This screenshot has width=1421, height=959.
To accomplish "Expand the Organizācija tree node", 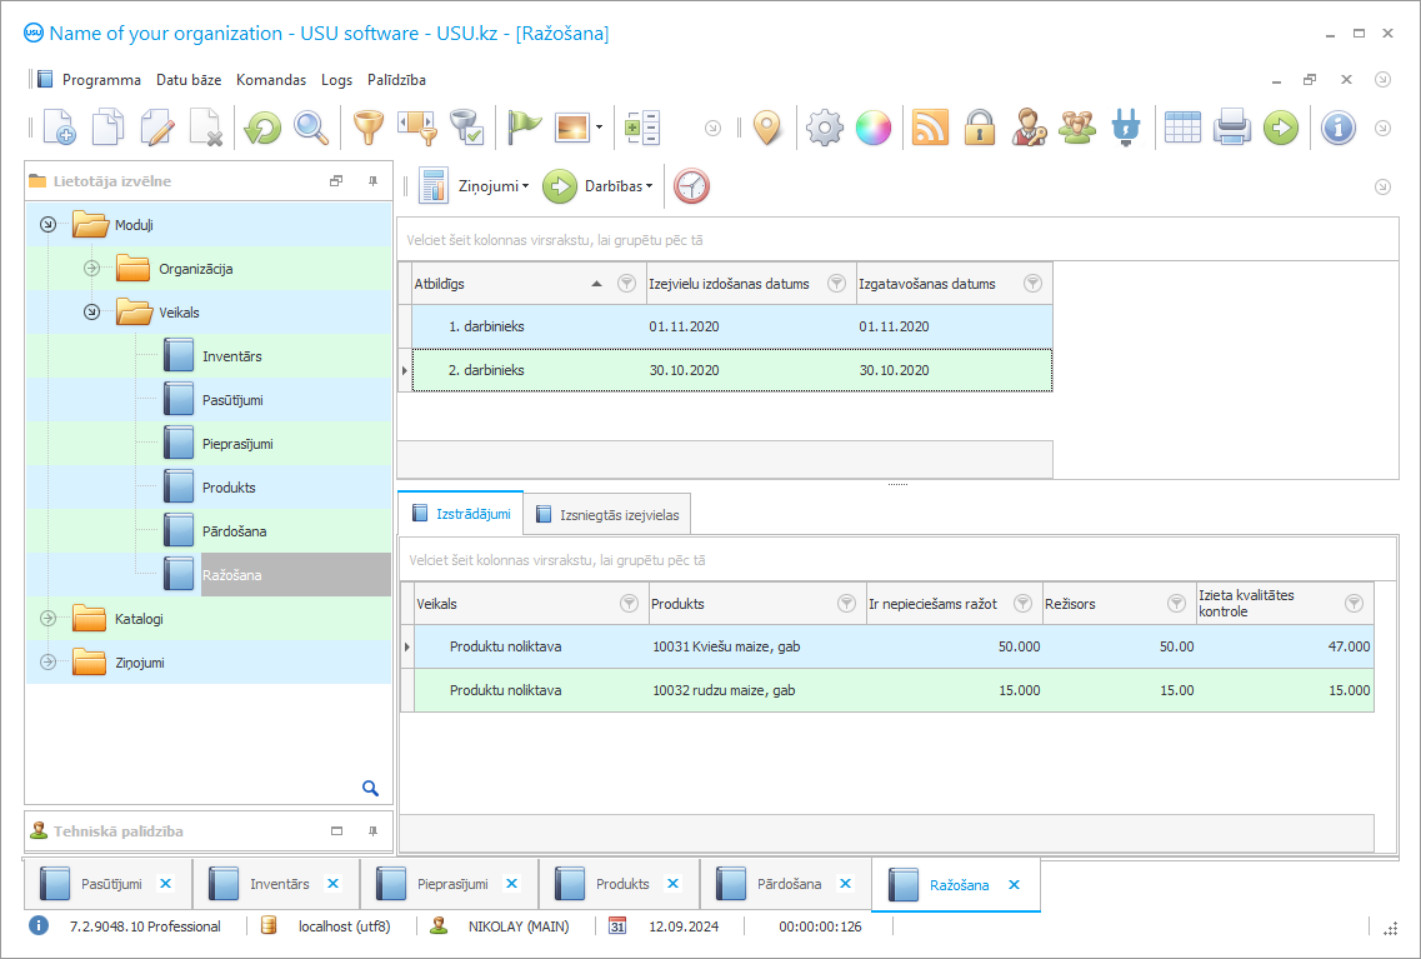I will click(x=92, y=268).
